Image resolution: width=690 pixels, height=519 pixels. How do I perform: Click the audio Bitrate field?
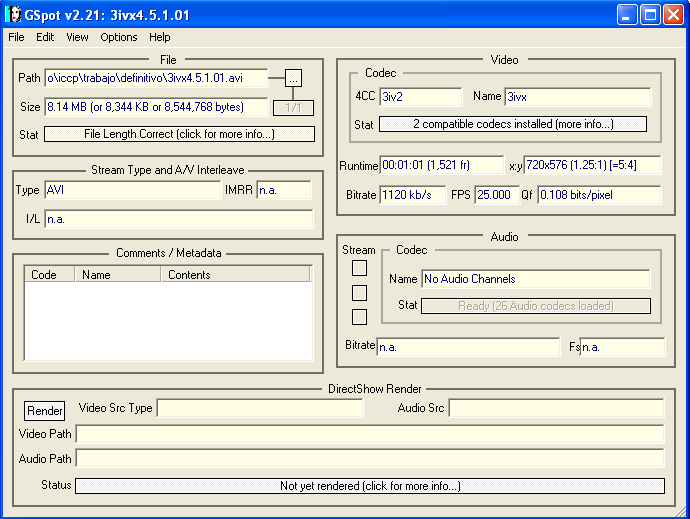click(x=468, y=347)
